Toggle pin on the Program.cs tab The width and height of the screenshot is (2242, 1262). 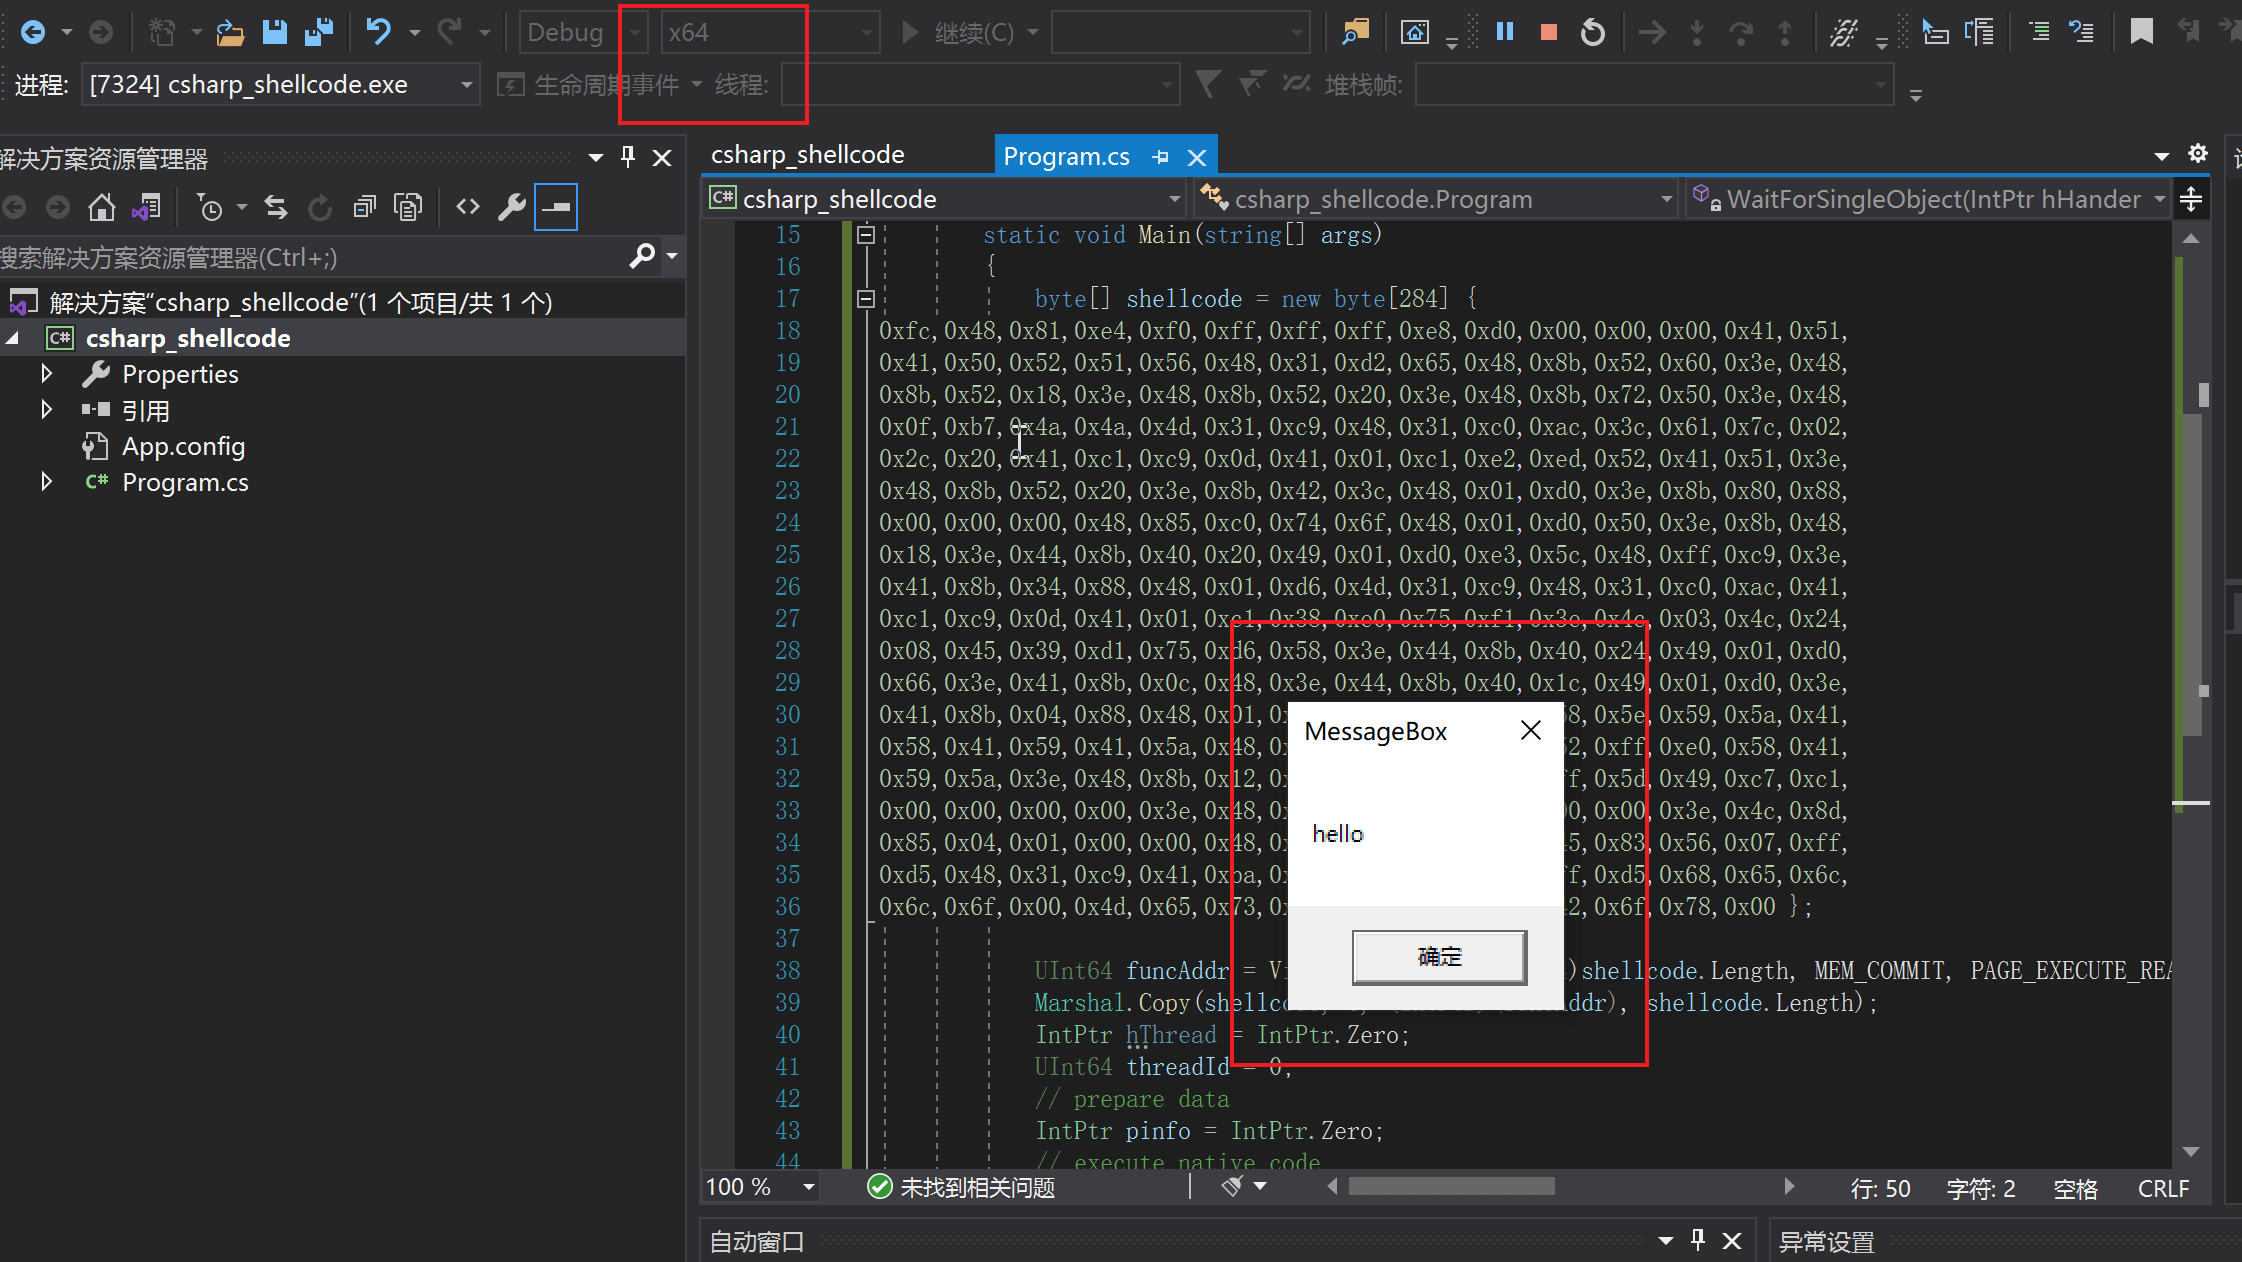tap(1160, 157)
